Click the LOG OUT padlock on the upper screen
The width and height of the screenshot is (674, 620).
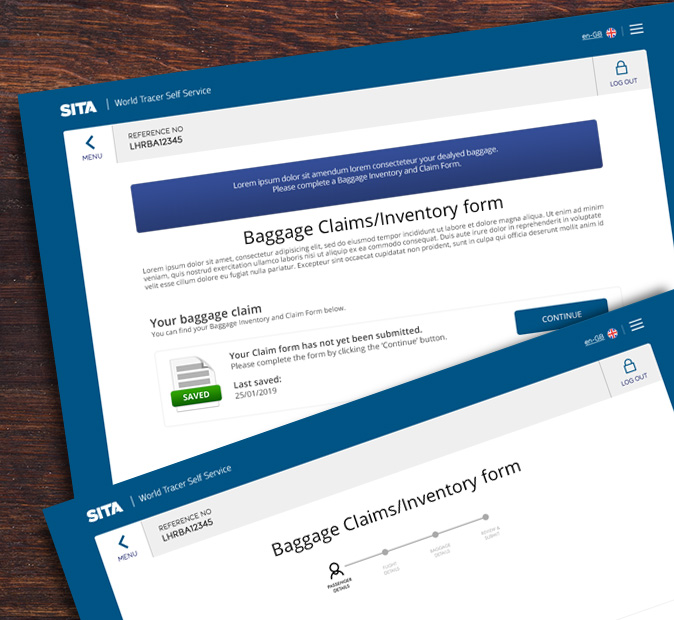(x=622, y=69)
